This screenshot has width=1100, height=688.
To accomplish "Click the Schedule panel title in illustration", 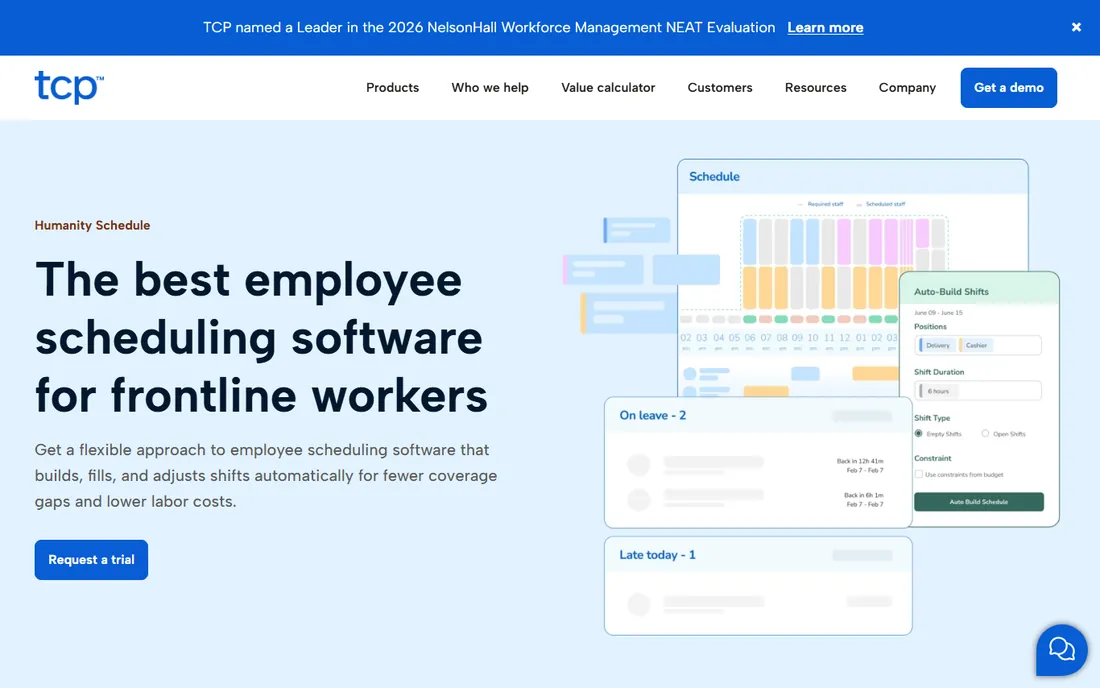I will point(713,177).
